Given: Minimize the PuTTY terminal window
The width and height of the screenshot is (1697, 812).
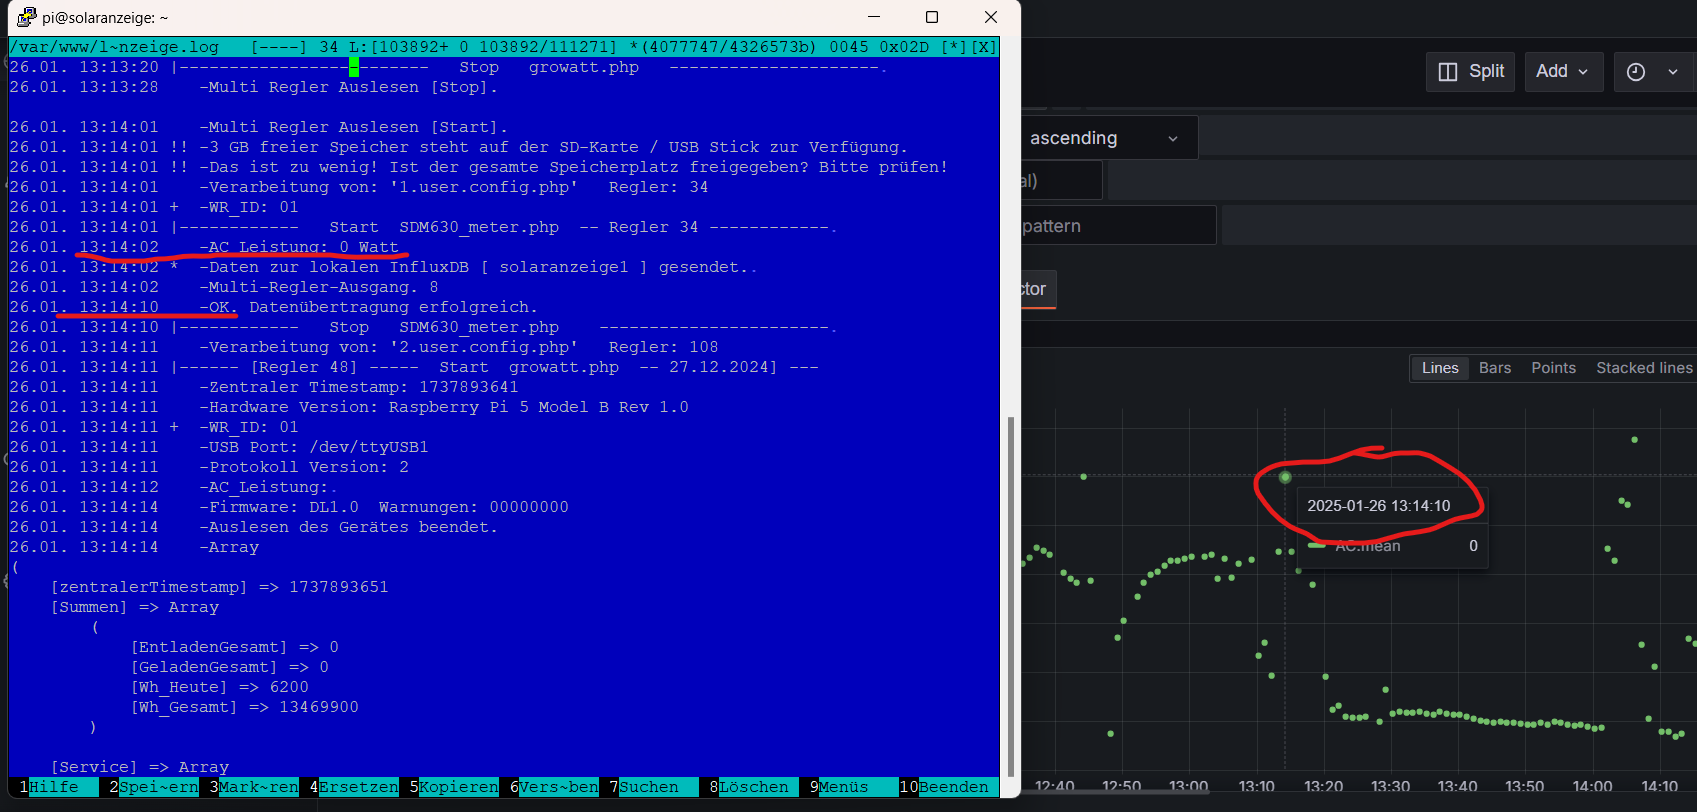Looking at the screenshot, I should (874, 17).
